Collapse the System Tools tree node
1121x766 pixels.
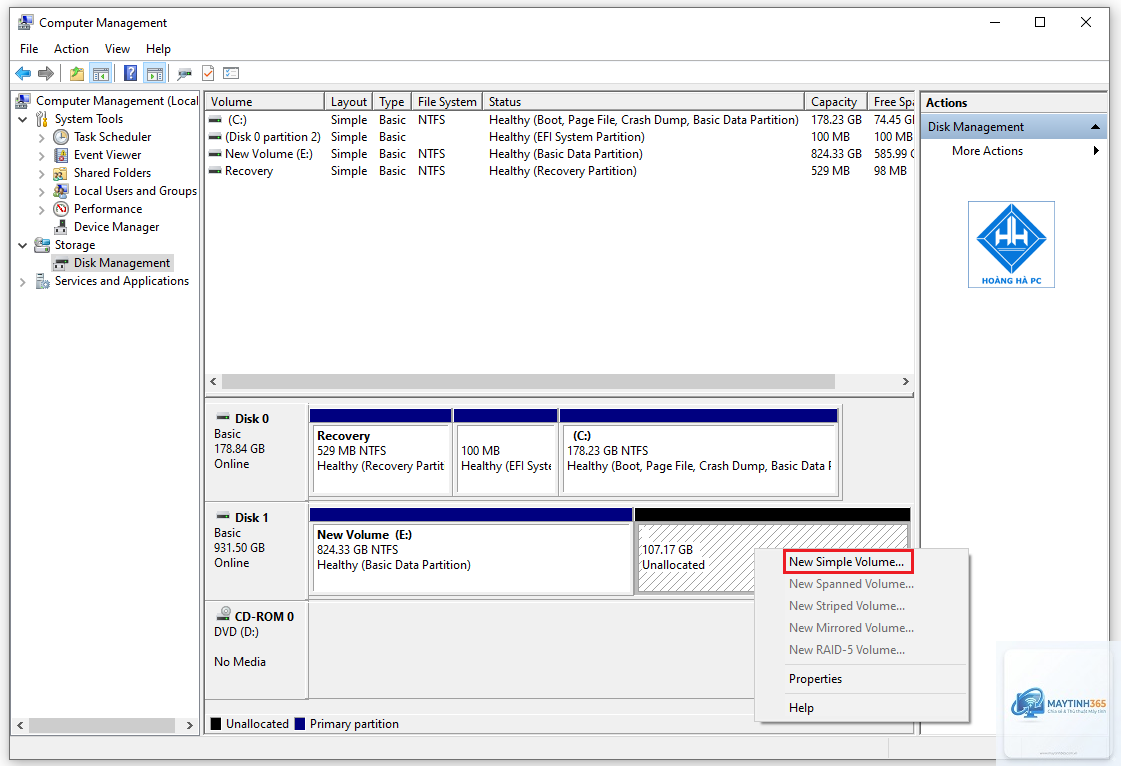[x=23, y=119]
